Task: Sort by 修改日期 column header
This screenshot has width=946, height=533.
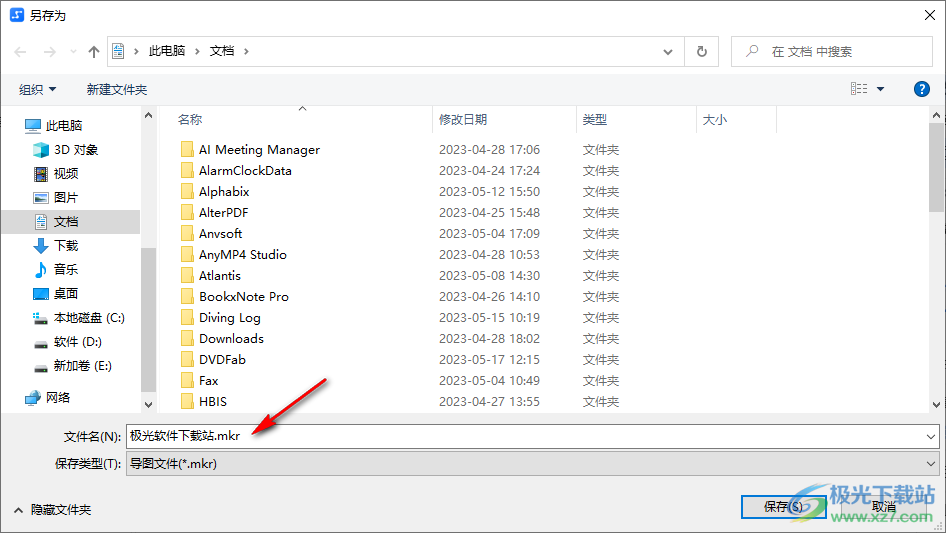Action: tap(463, 120)
